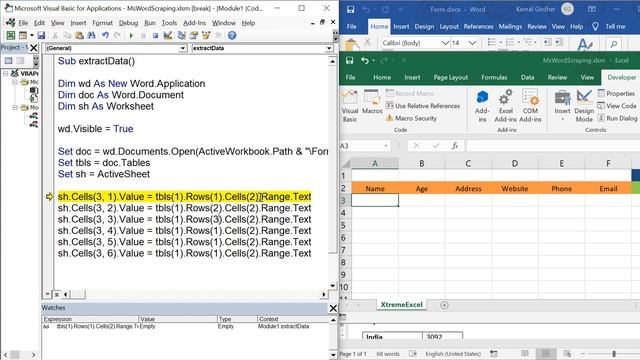The image size is (640, 360).
Task: Paste icon in VBA toolbar
Action: pyautogui.click(x=79, y=36)
